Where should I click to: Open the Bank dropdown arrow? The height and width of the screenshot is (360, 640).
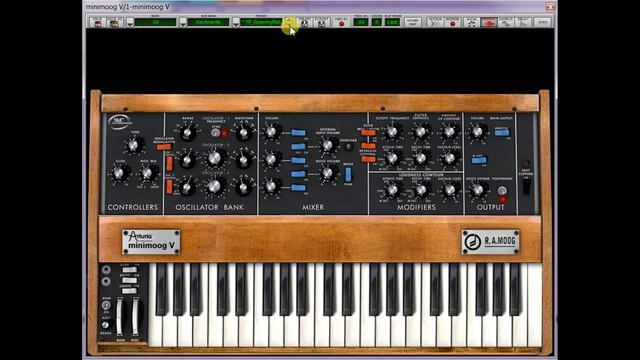coord(130,23)
